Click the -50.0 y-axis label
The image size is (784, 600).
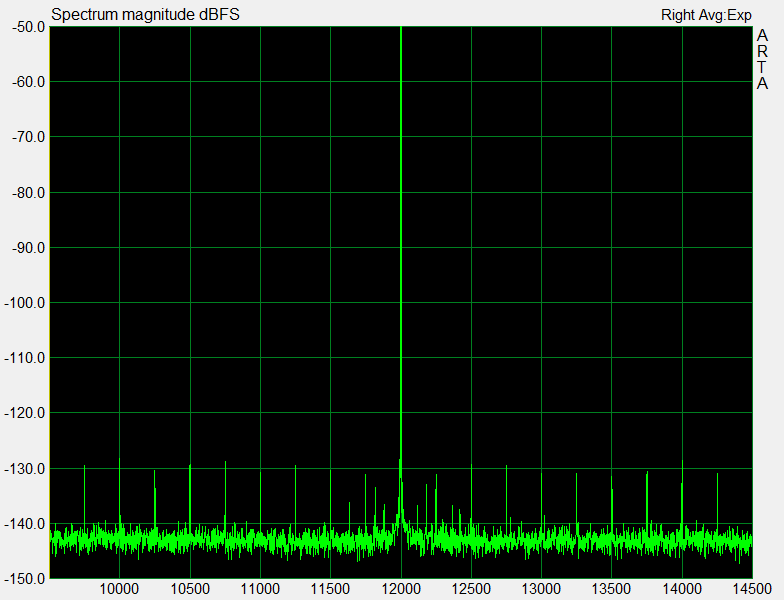pyautogui.click(x=28, y=27)
